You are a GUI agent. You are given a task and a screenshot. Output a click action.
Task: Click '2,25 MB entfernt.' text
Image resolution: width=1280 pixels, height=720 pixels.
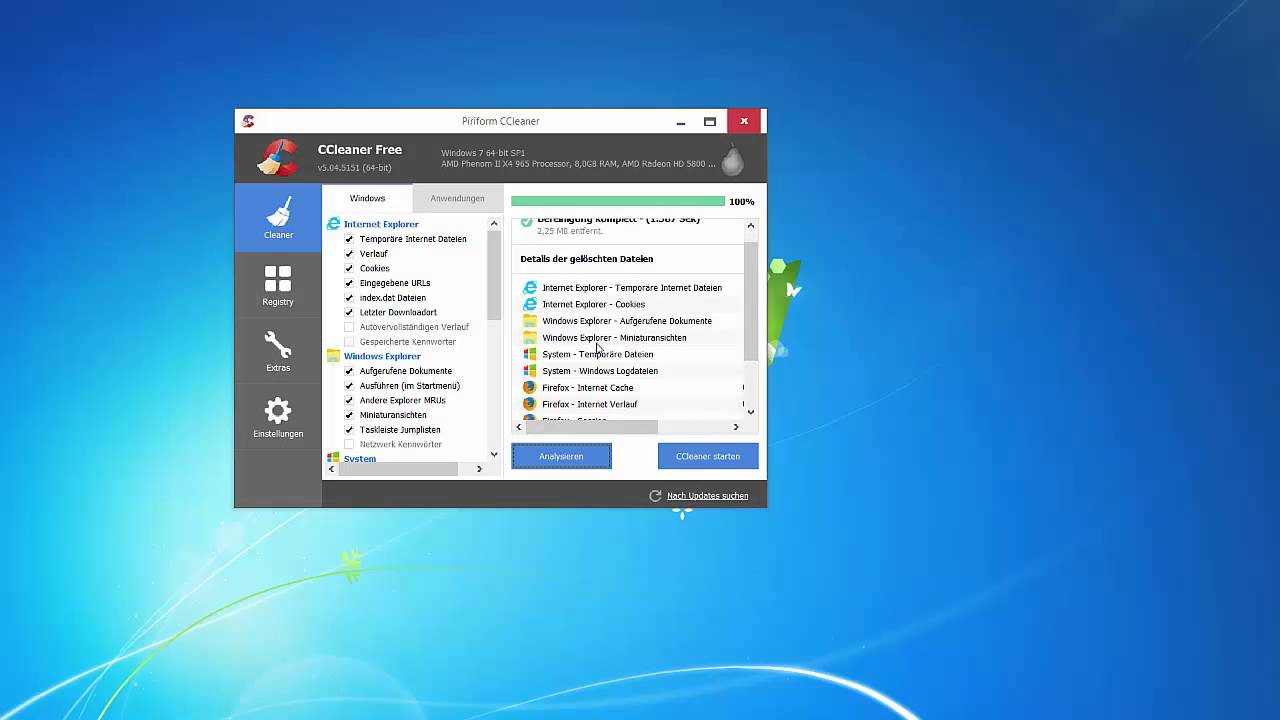[x=570, y=231]
